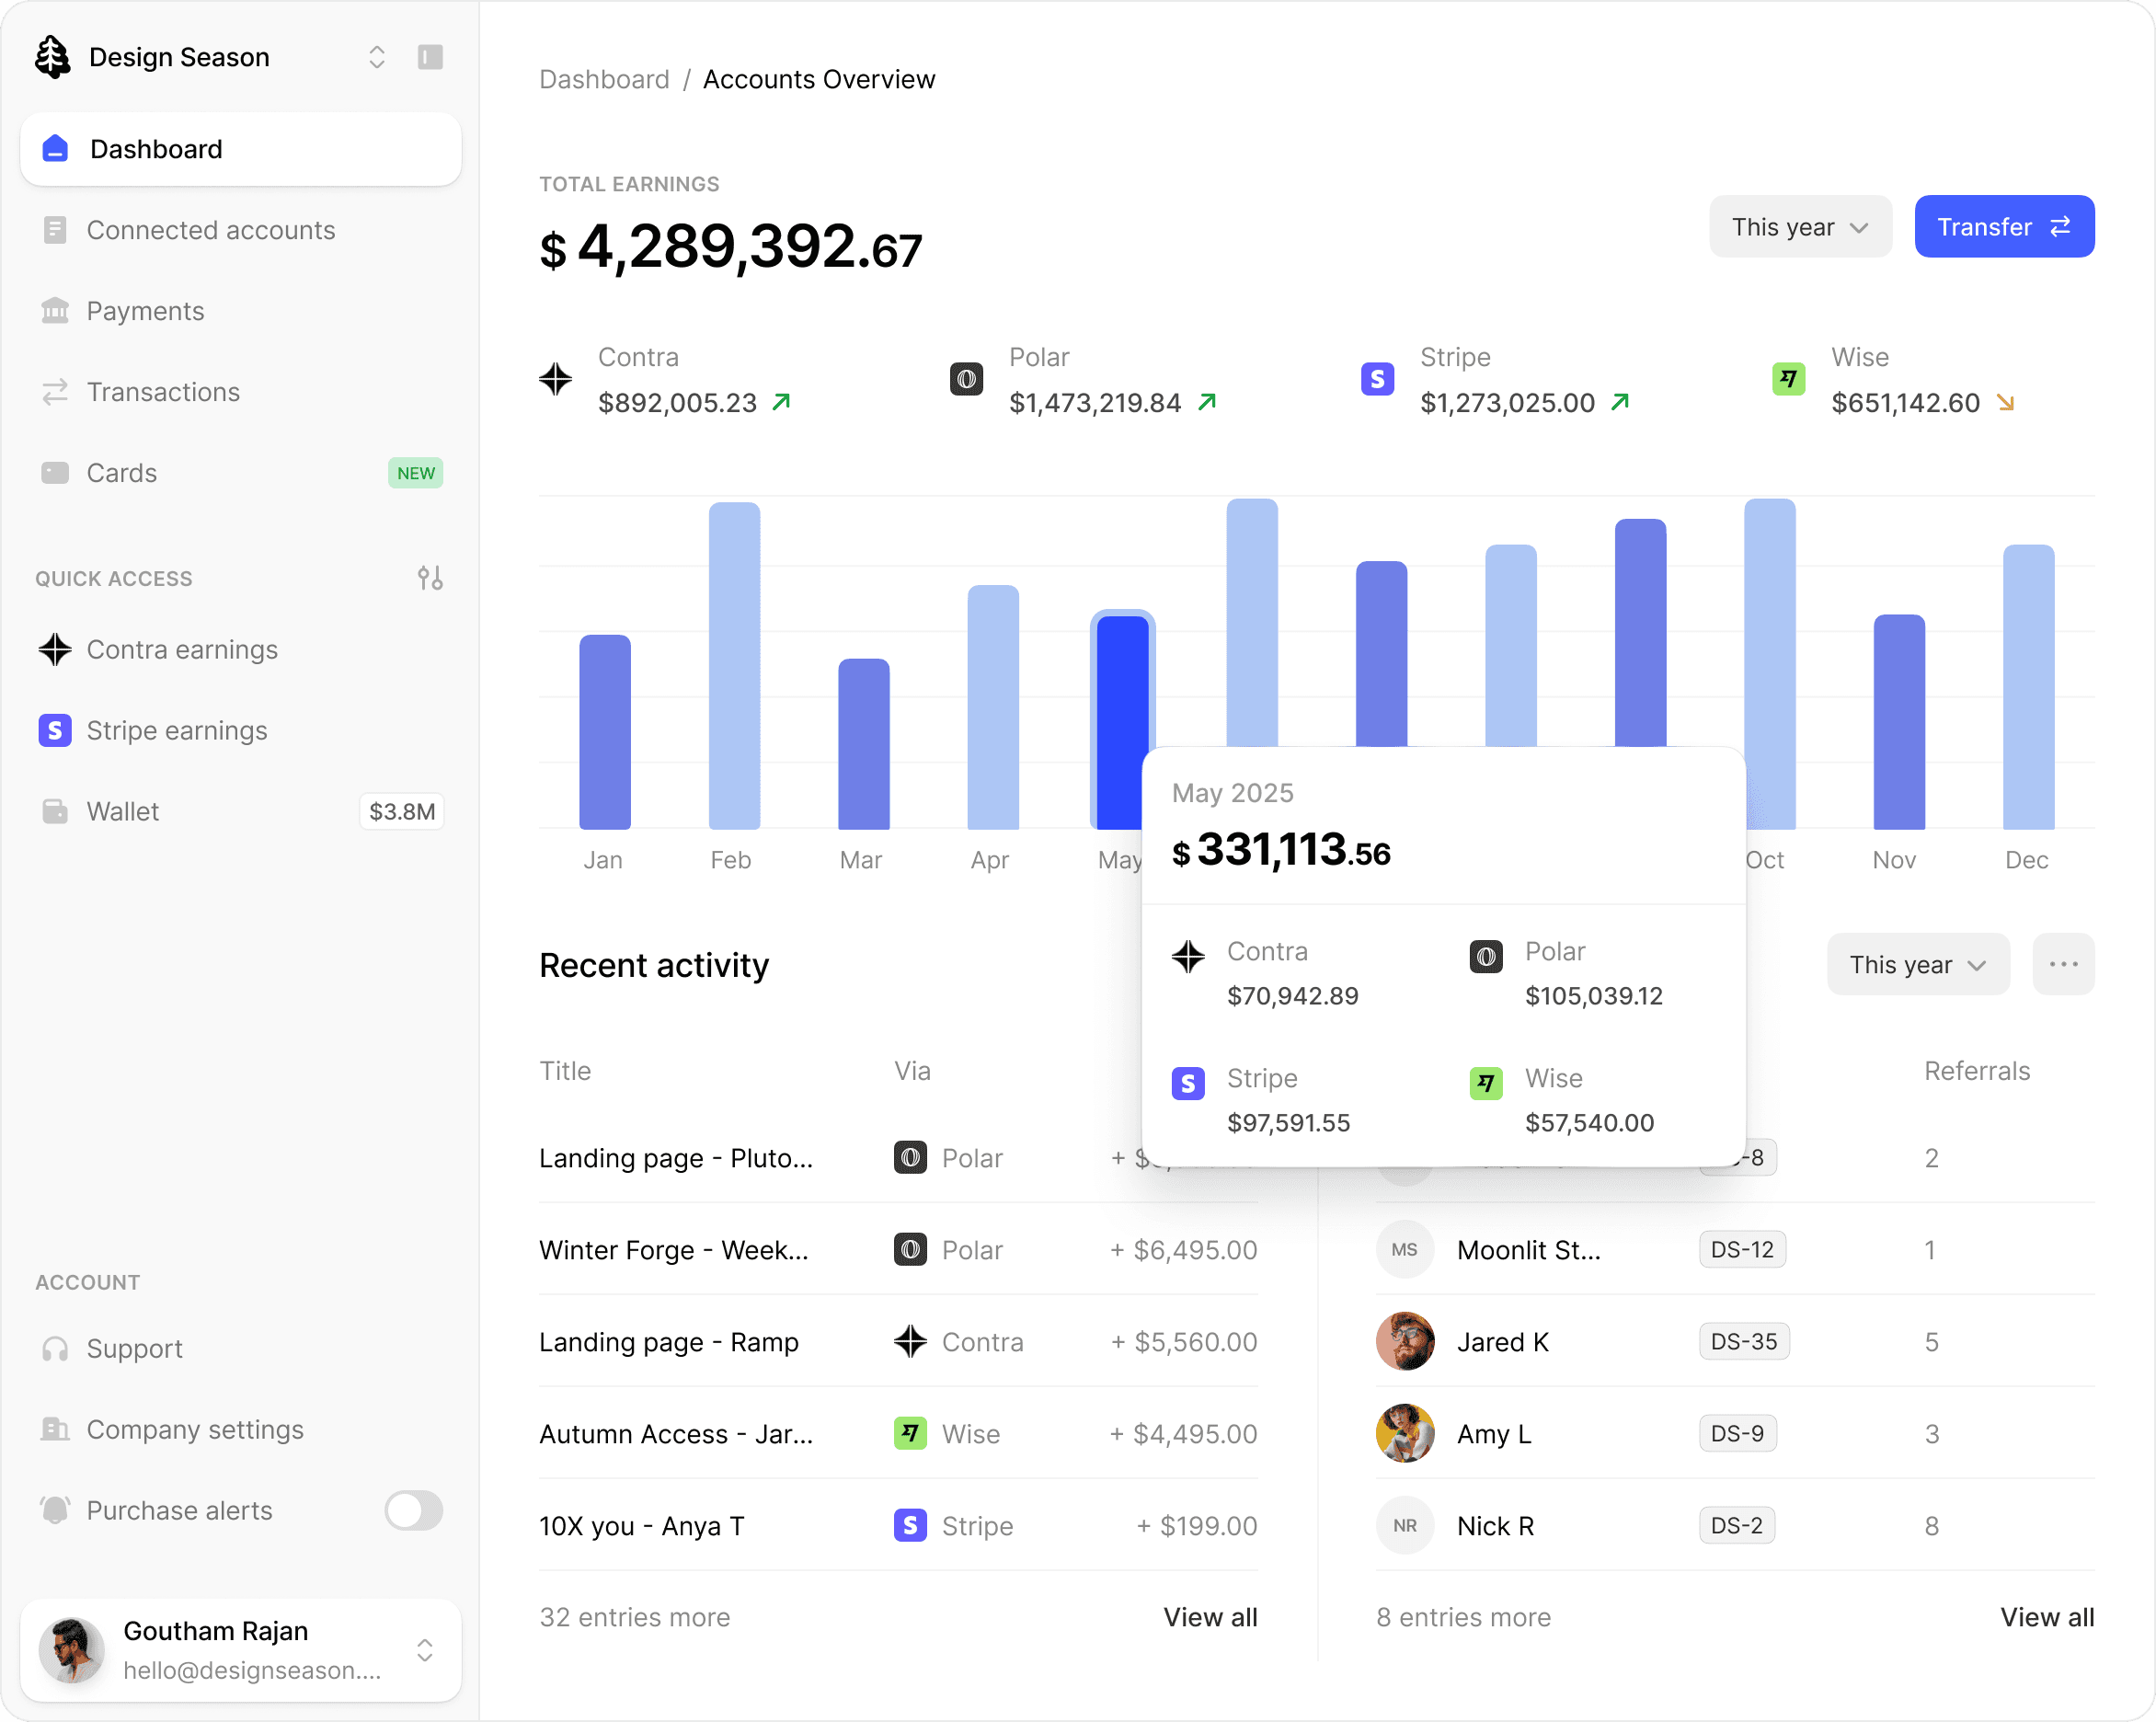
Task: Open This year dropdown in Recent activity
Action: click(x=1917, y=964)
